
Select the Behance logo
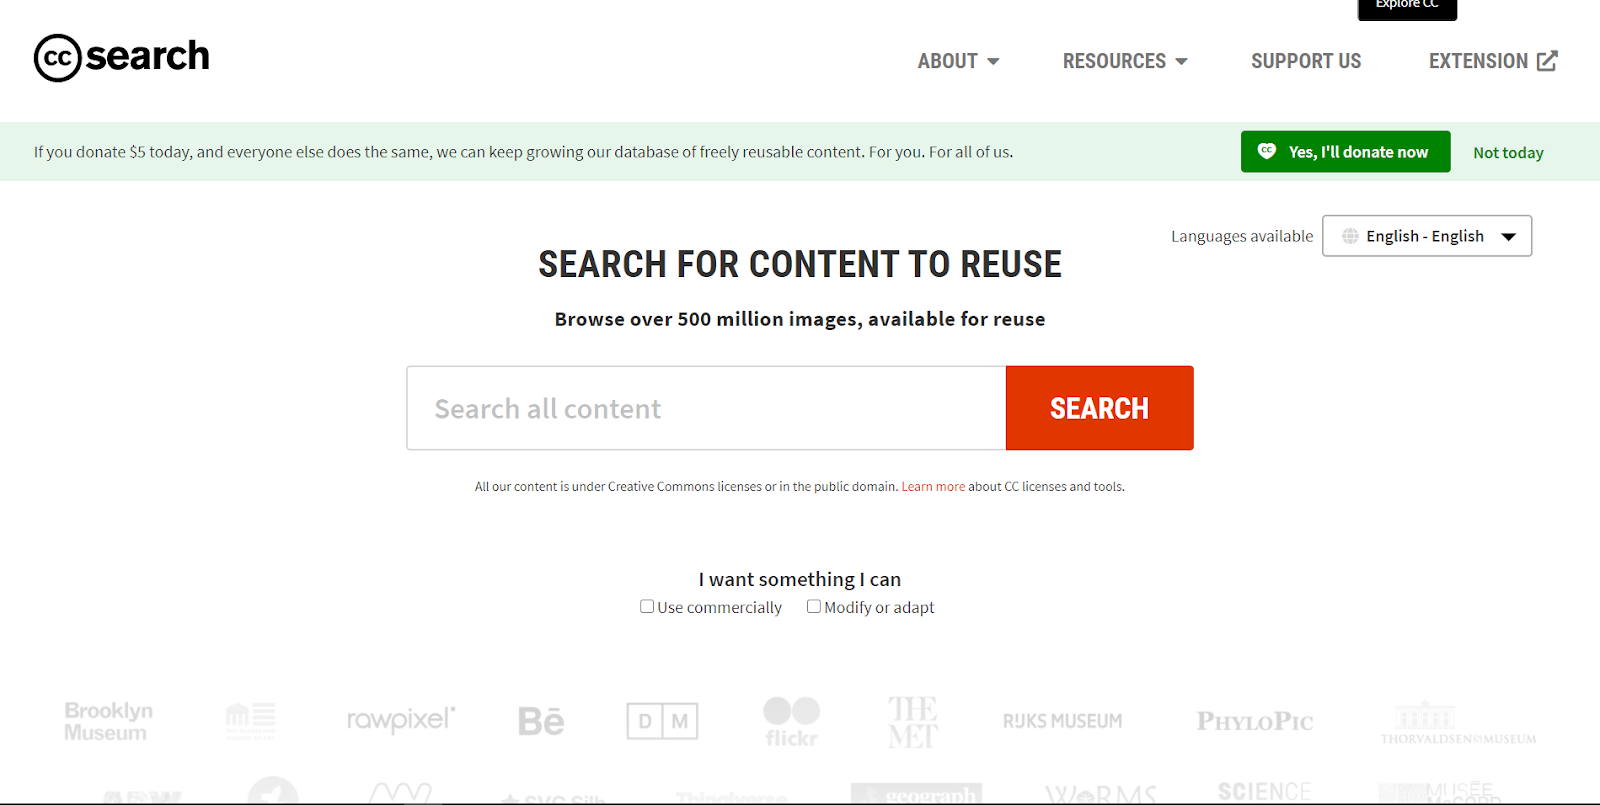point(541,721)
